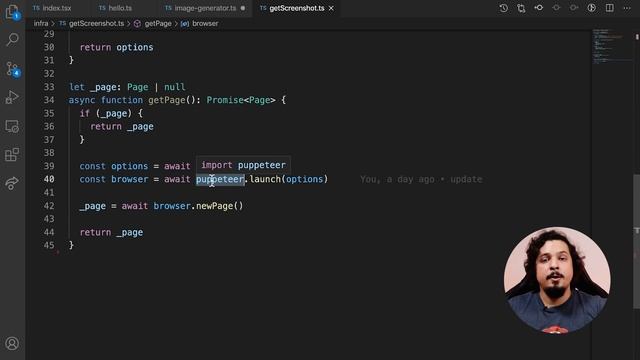Click 'browser' variable declared on line 40
The height and width of the screenshot is (360, 640).
(130, 179)
